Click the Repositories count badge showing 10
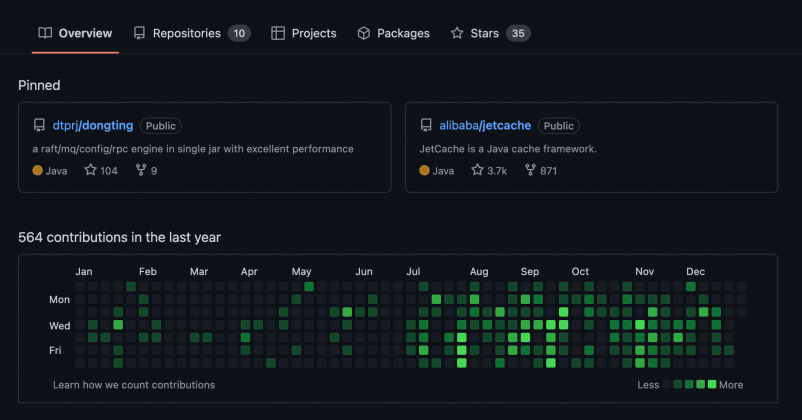The height and width of the screenshot is (420, 802). (x=238, y=33)
